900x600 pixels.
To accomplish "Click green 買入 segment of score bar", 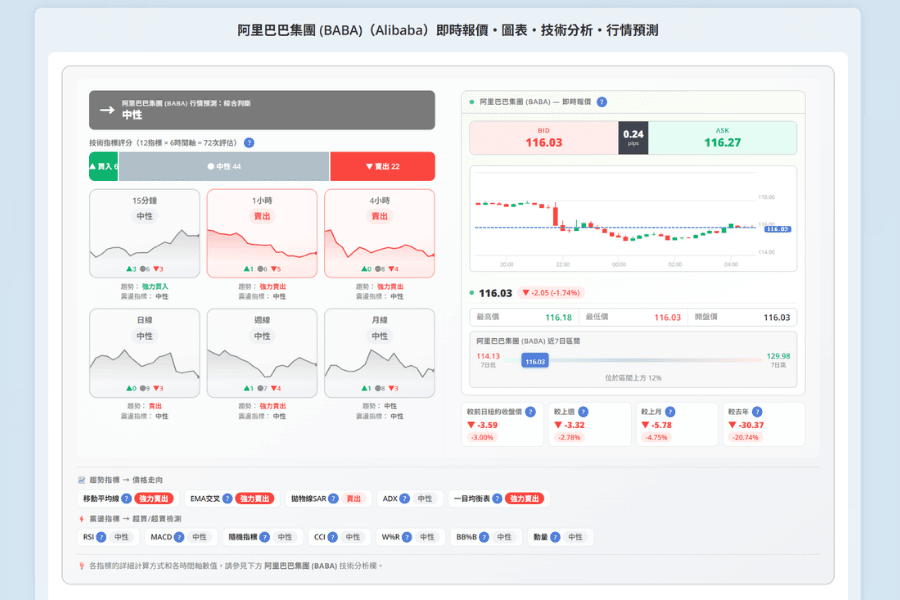I will (103, 167).
